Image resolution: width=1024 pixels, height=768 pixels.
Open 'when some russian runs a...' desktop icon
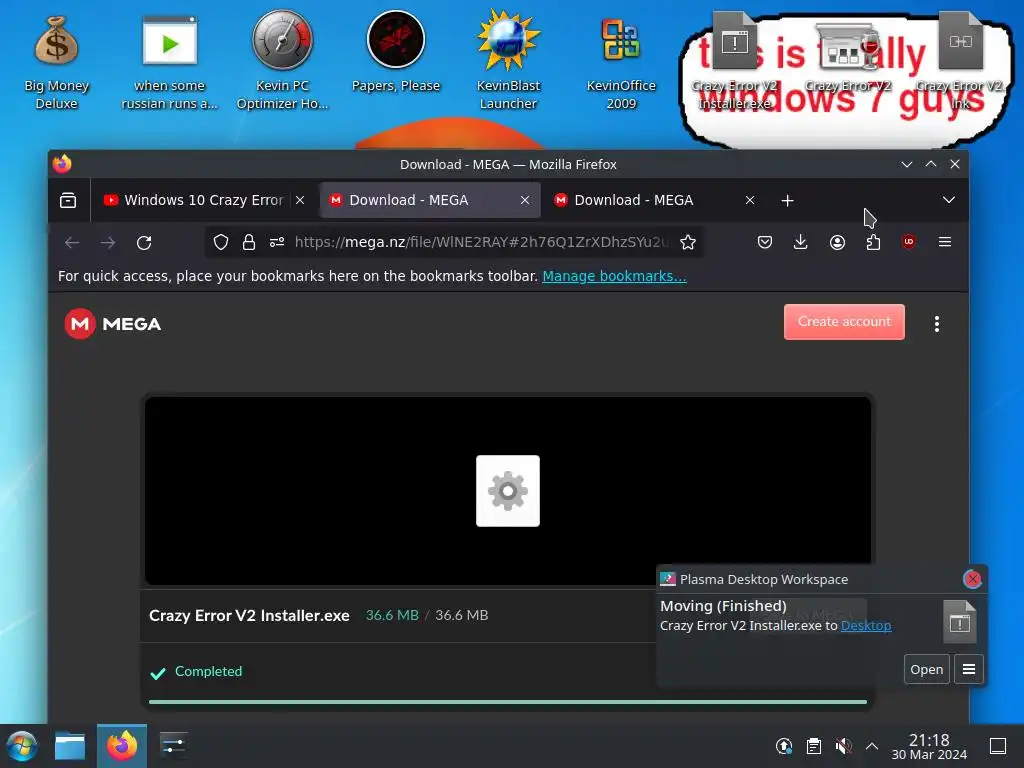point(170,62)
